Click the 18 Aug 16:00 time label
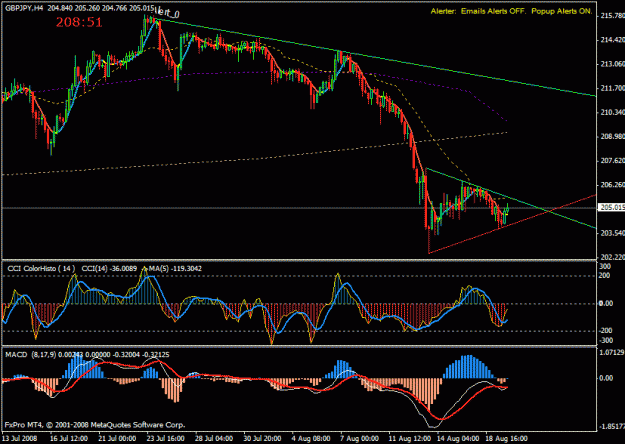625x444 pixels. tap(506, 438)
